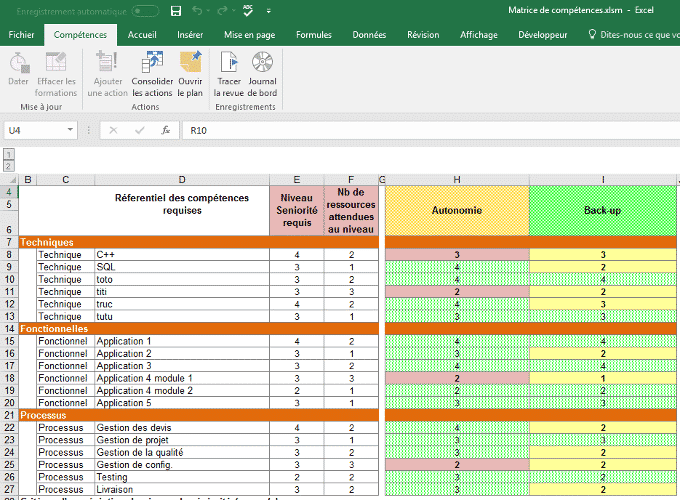
Task: Click the Testing cell
Action: [182, 477]
